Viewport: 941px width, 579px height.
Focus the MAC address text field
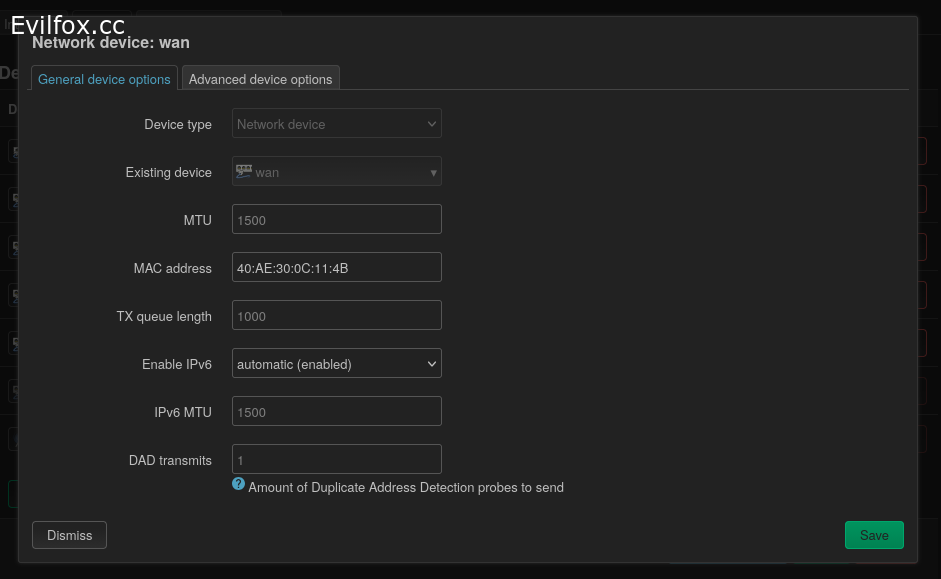(x=336, y=268)
